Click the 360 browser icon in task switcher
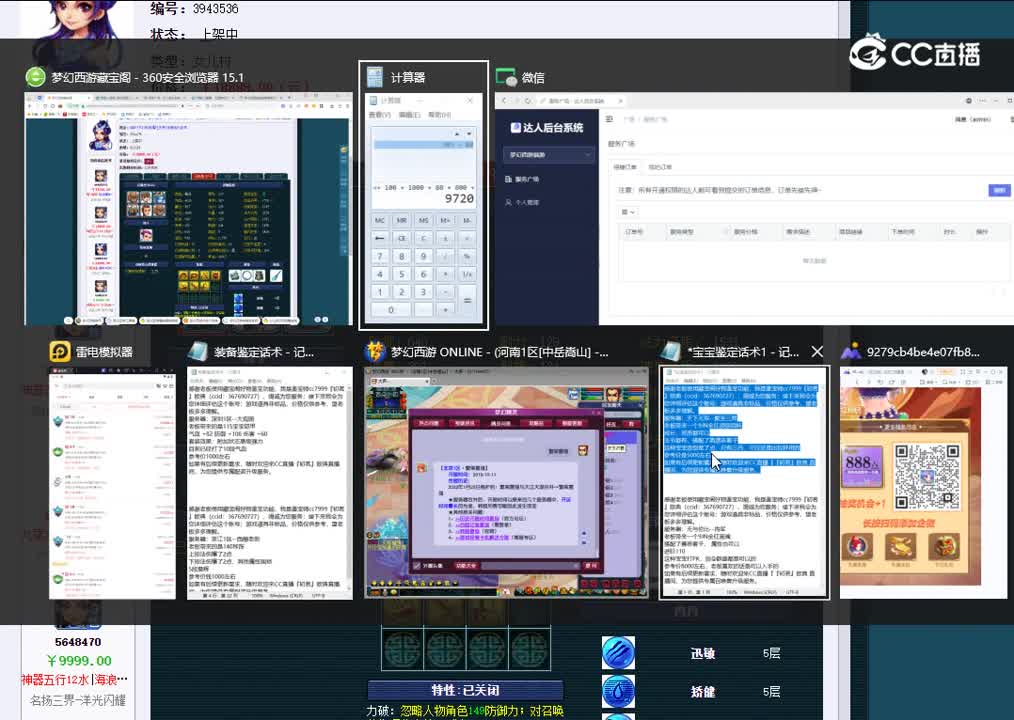1014x720 pixels. click(x=36, y=77)
